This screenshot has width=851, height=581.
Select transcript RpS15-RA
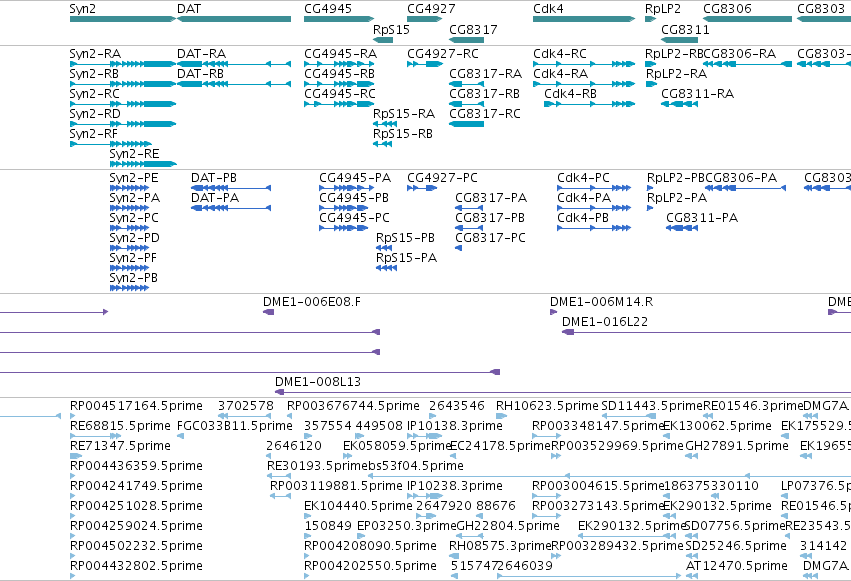[385, 124]
